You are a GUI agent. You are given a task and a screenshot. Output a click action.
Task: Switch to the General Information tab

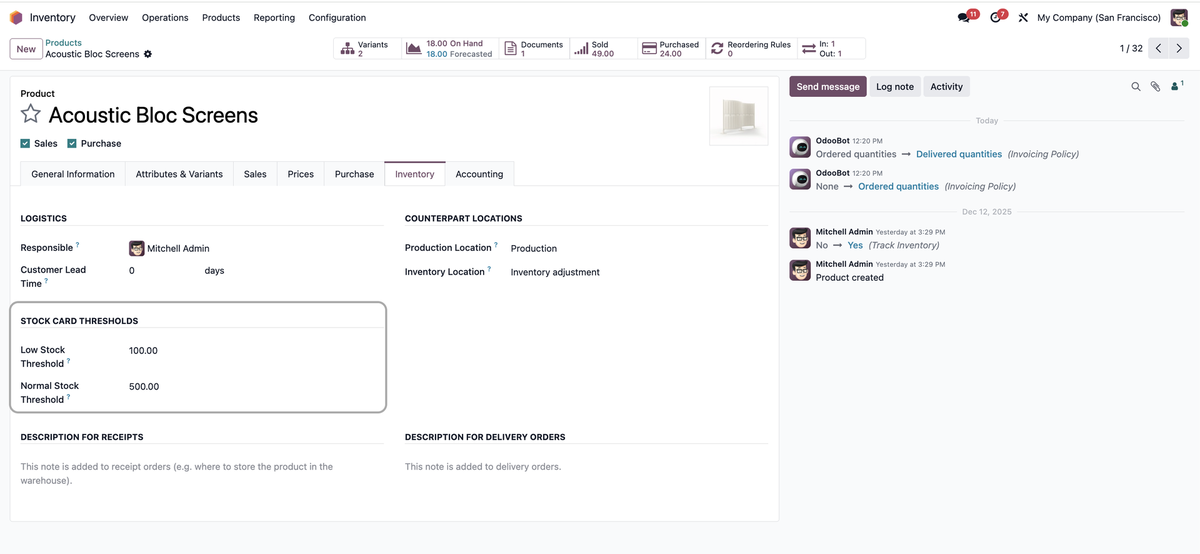(x=73, y=174)
